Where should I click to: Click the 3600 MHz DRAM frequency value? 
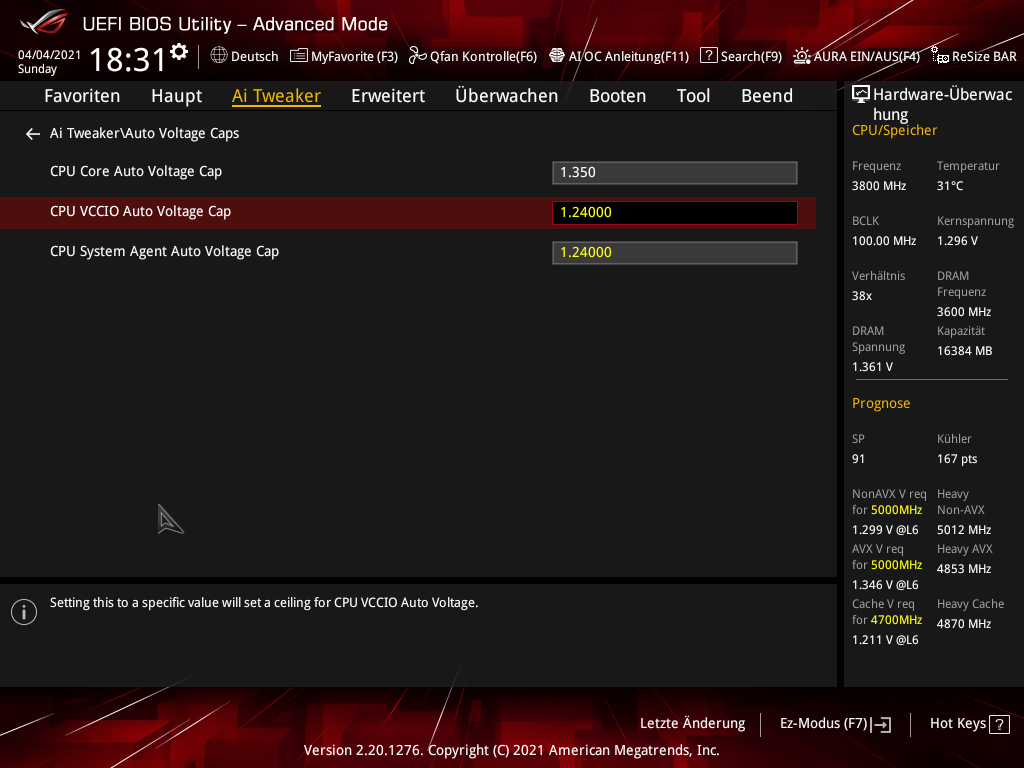pos(964,312)
